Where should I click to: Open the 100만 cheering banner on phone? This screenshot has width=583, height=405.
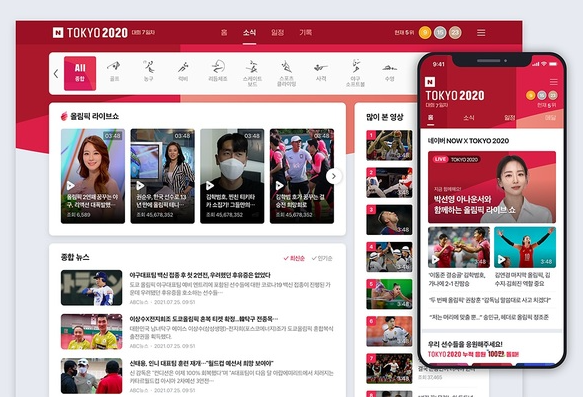(x=473, y=354)
